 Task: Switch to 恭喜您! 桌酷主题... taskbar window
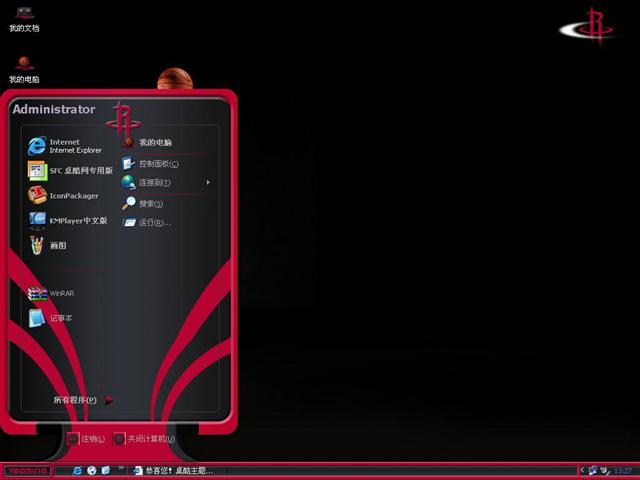coord(173,471)
